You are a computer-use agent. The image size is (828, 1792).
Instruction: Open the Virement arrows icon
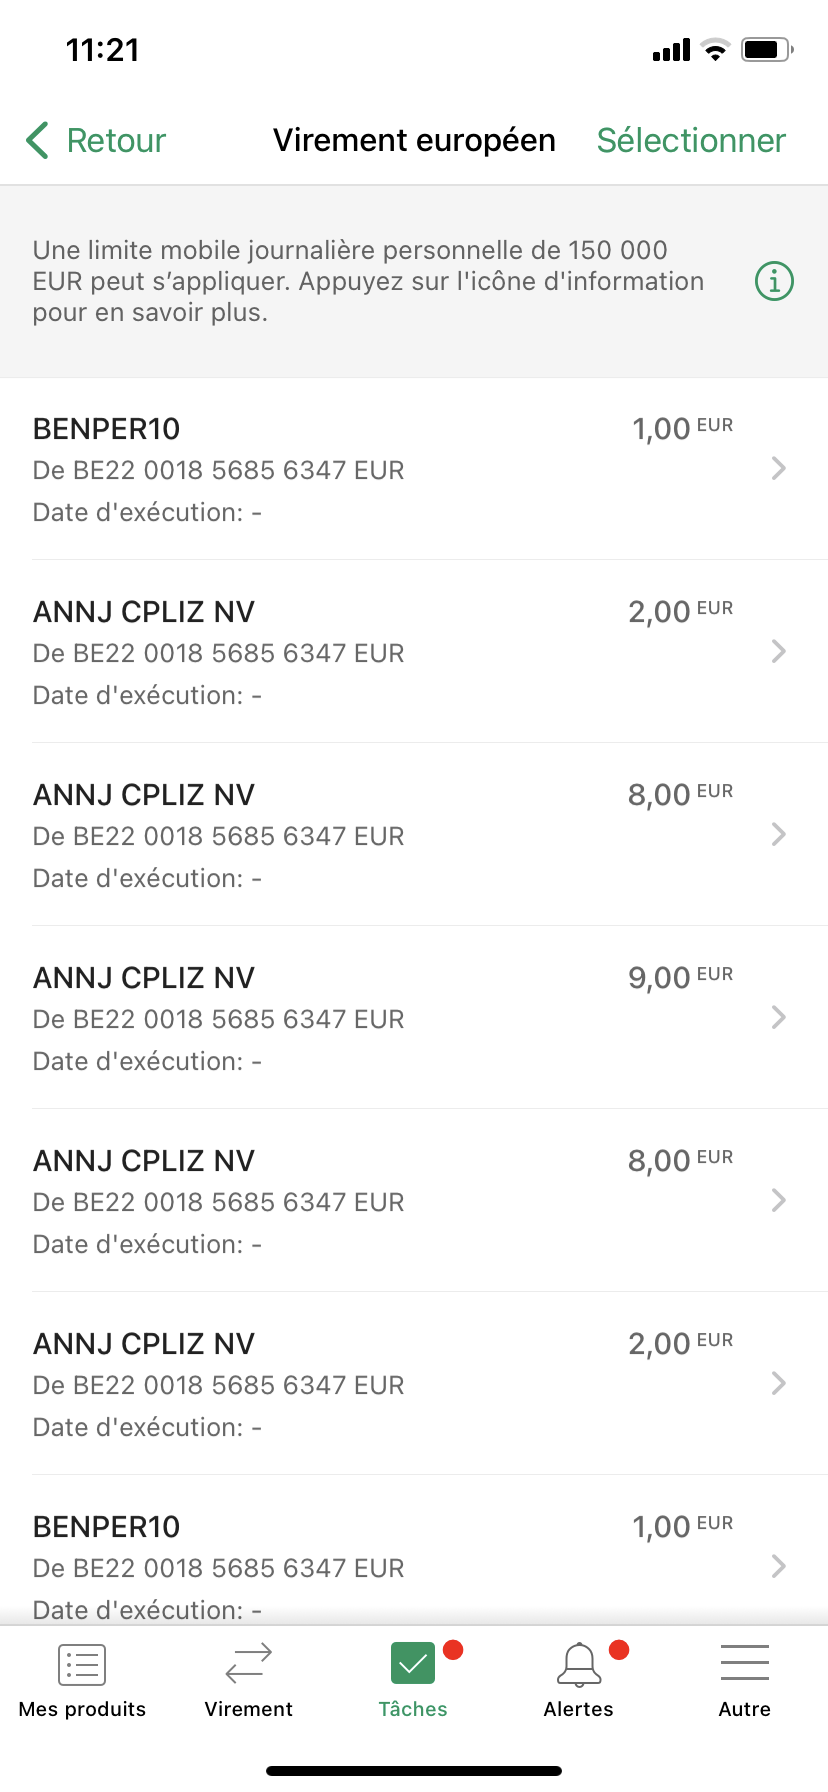[x=249, y=1664]
